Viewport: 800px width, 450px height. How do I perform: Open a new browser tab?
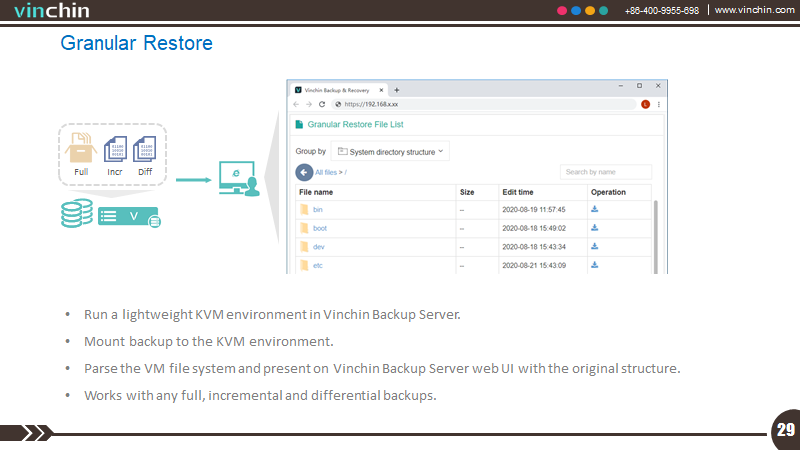click(x=396, y=90)
